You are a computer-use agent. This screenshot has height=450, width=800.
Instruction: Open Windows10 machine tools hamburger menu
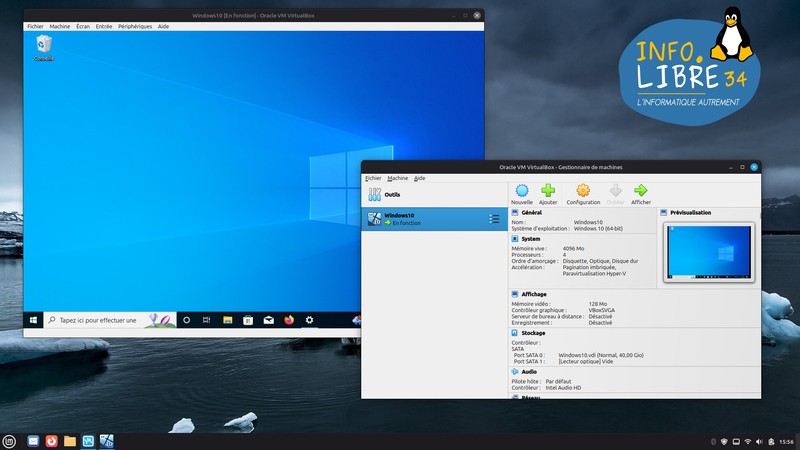(494, 219)
